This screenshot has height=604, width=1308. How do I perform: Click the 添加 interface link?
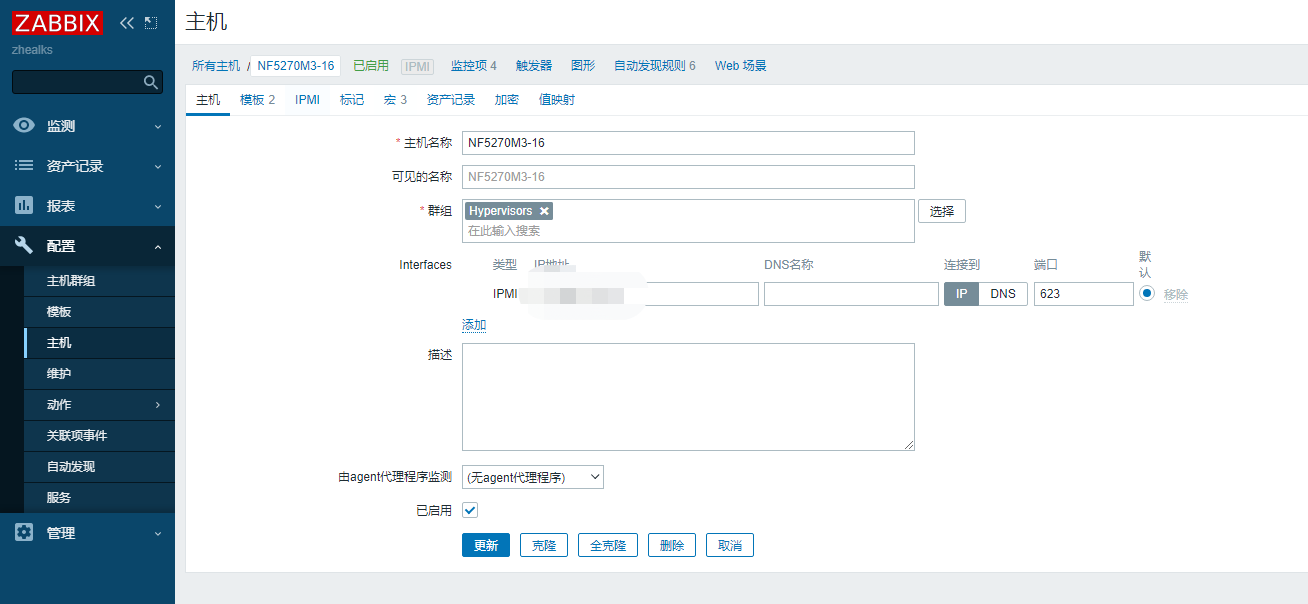(x=474, y=325)
